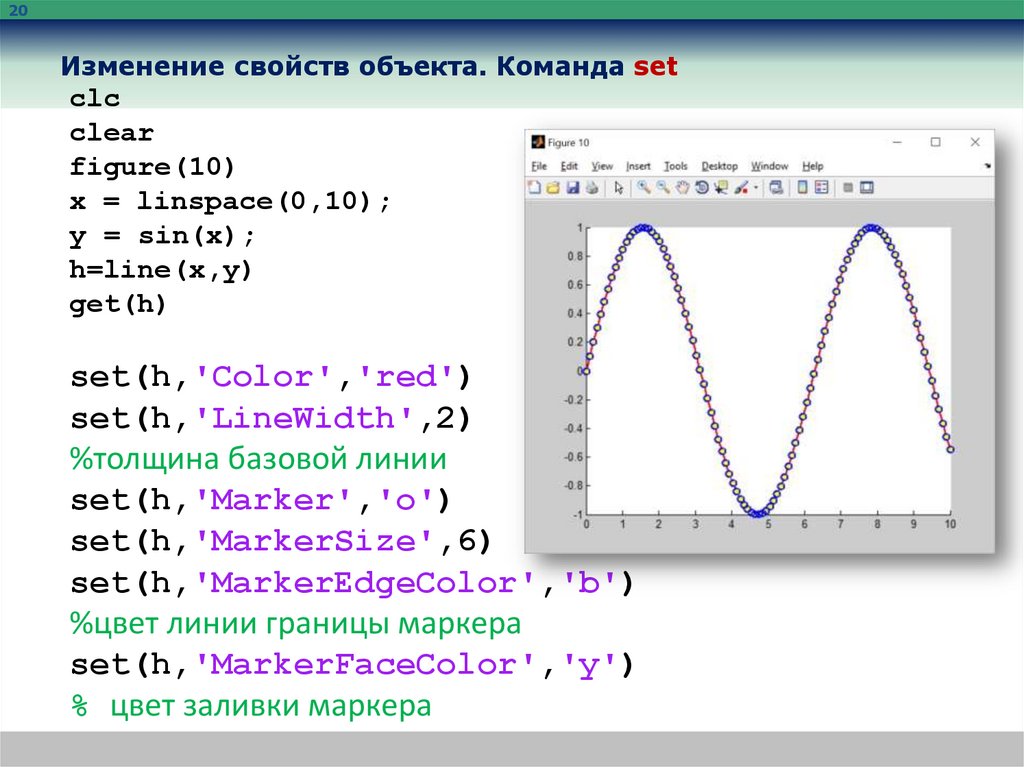Image resolution: width=1024 pixels, height=767 pixels.
Task: Click the slide number 20 in the corner
Action: tap(18, 10)
